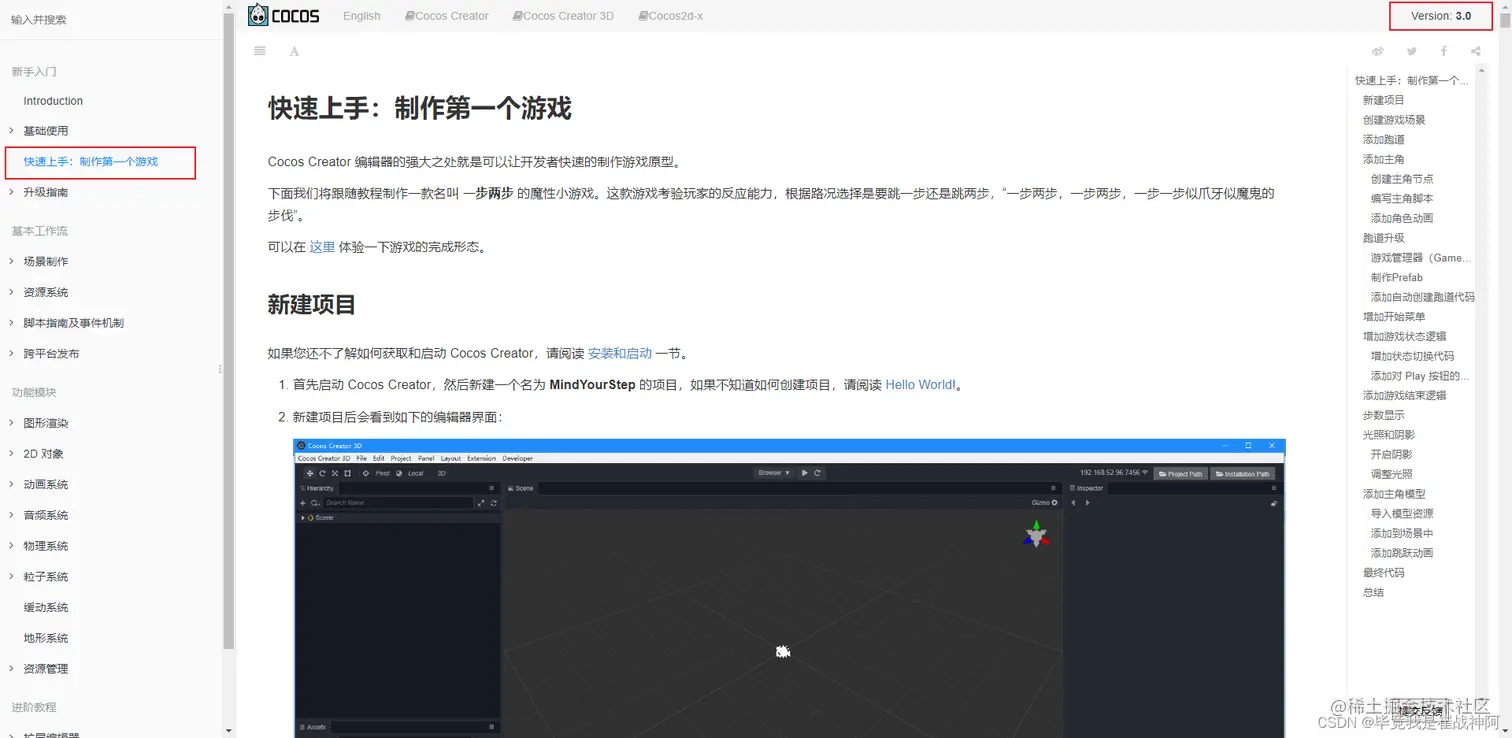Share the page via the Twitter icon

1411,51
